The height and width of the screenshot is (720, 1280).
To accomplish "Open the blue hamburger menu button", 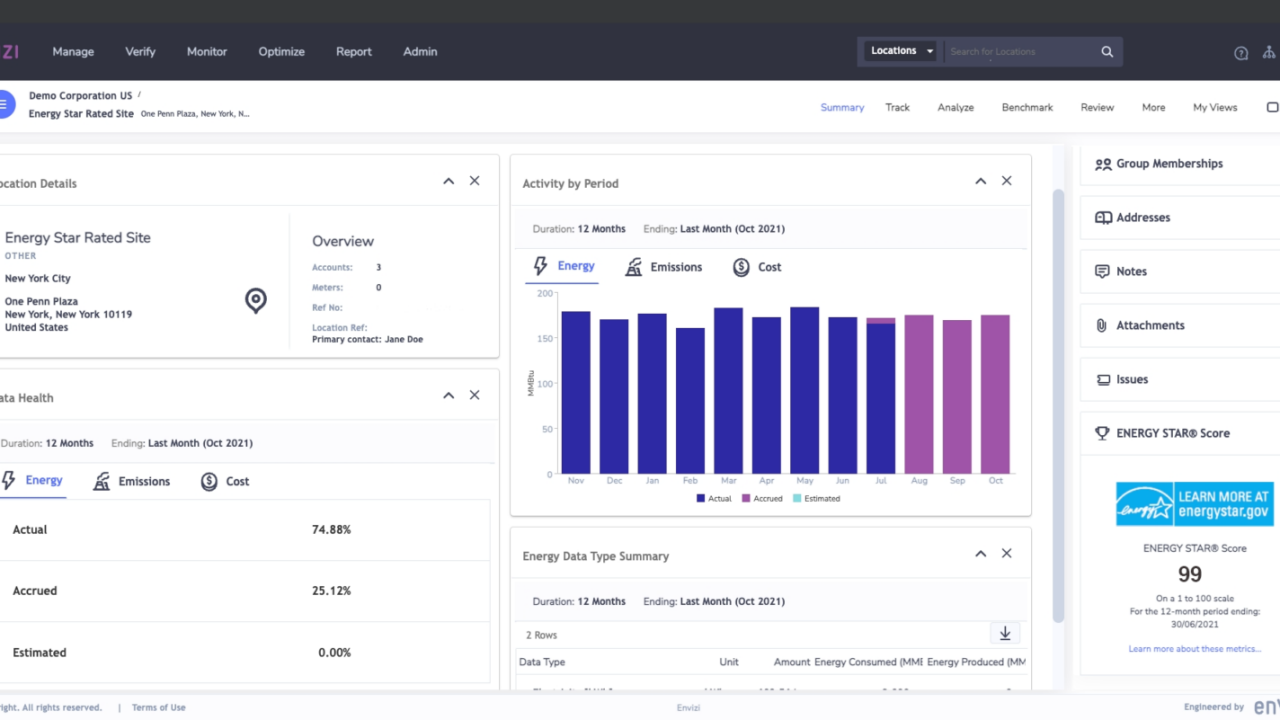I will (5, 104).
